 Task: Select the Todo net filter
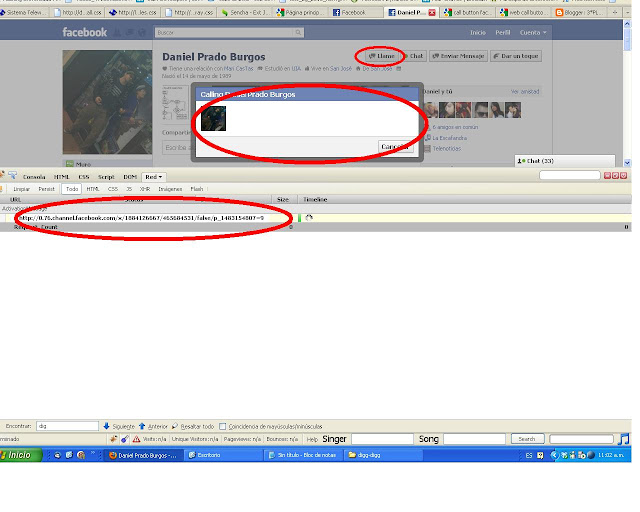(x=72, y=189)
